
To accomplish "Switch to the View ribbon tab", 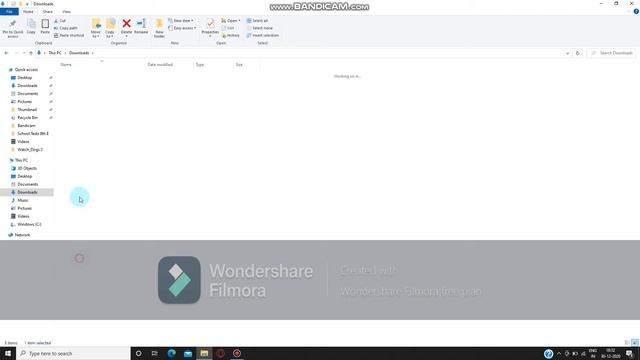I will click(66, 11).
